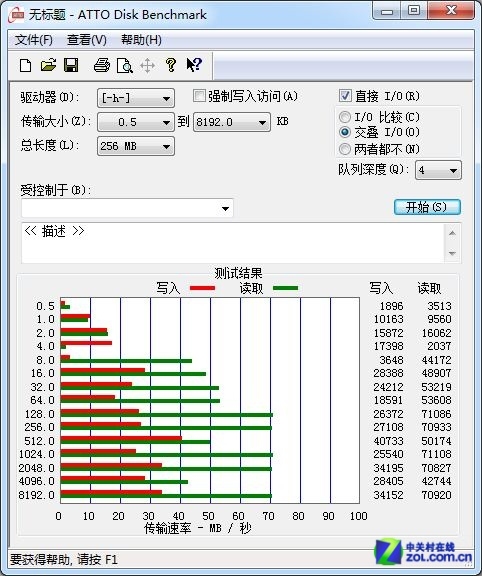The width and height of the screenshot is (482, 576).
Task: Click read value 44172
Action: click(436, 360)
